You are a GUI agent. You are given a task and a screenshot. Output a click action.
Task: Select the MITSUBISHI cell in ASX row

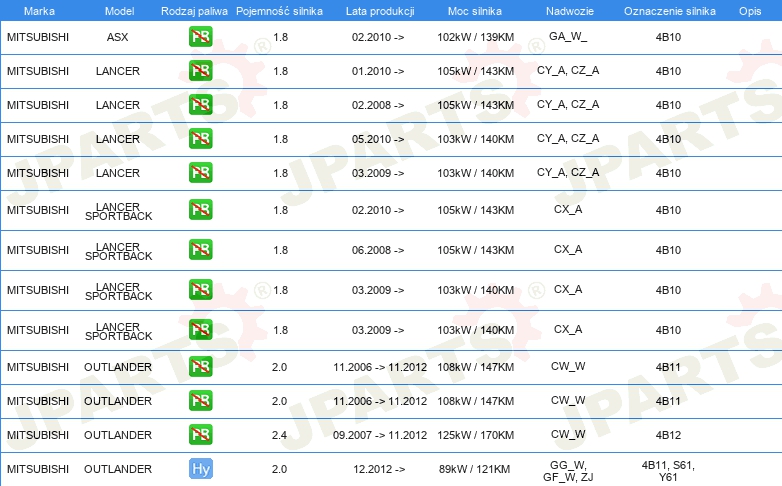pyautogui.click(x=38, y=37)
